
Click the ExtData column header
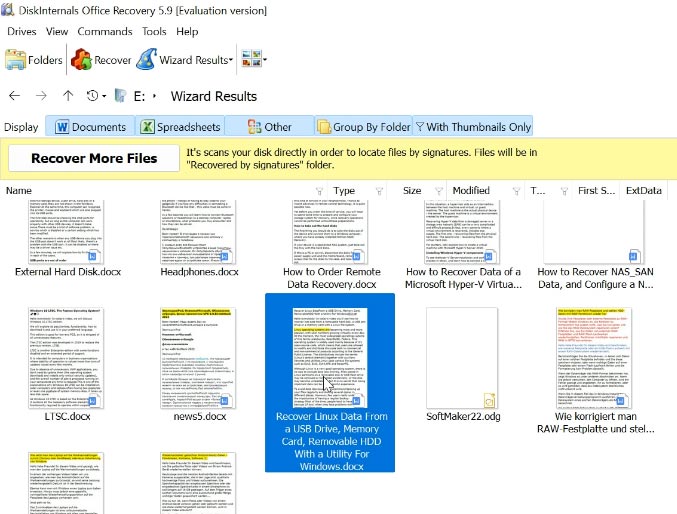click(643, 190)
